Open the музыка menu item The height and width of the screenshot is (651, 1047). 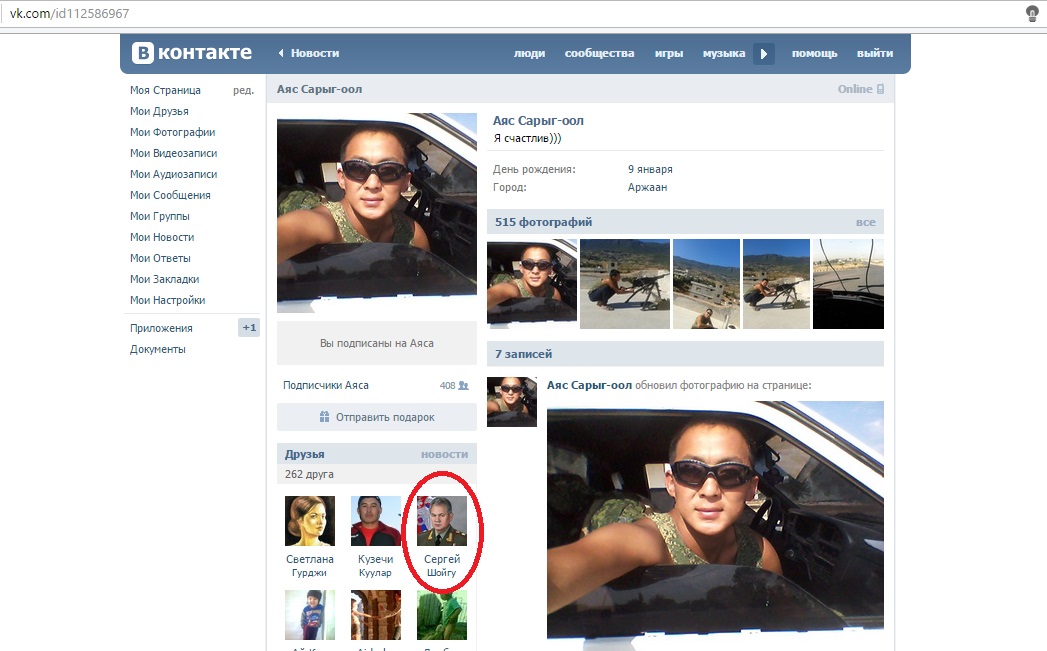click(x=724, y=53)
